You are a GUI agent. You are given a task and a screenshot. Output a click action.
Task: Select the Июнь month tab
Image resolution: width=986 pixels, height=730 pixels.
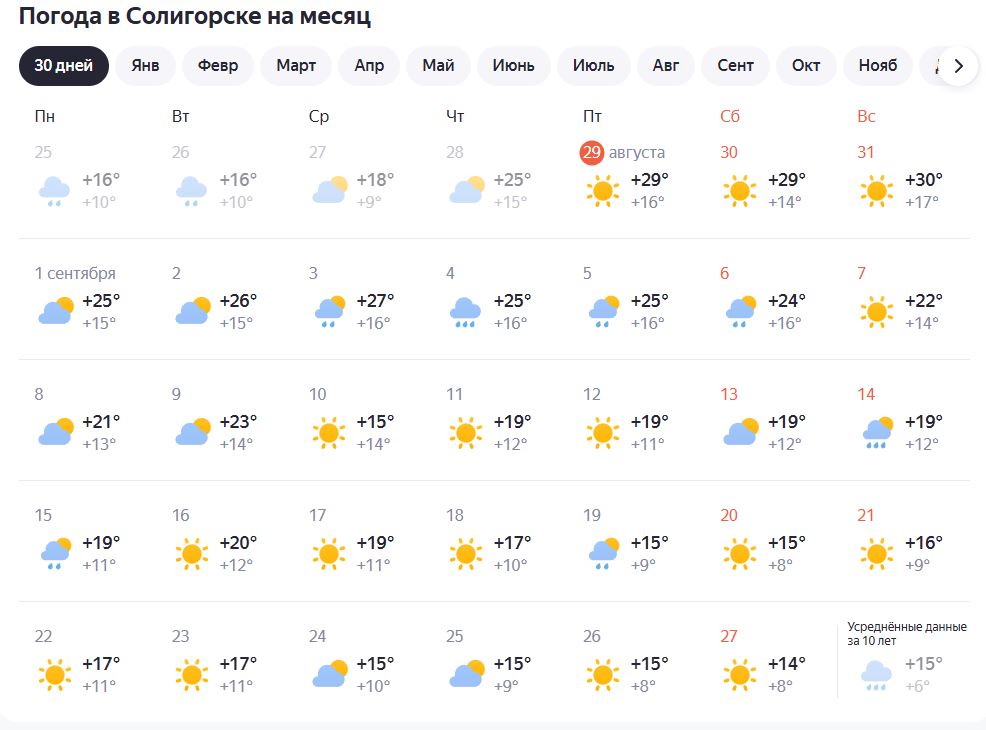[513, 66]
